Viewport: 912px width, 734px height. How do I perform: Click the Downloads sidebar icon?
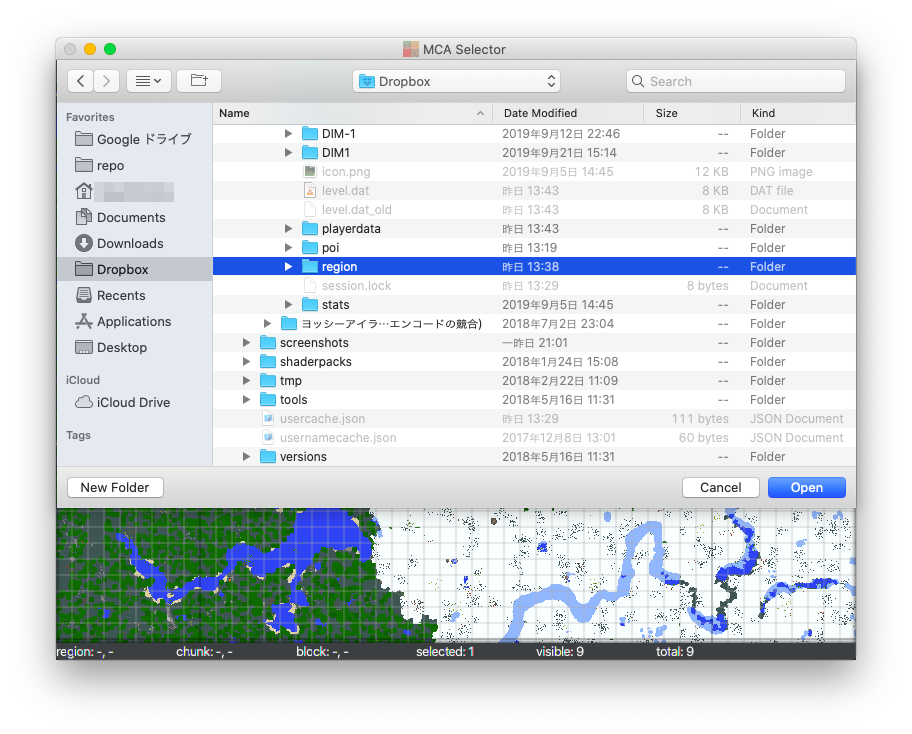pos(84,243)
